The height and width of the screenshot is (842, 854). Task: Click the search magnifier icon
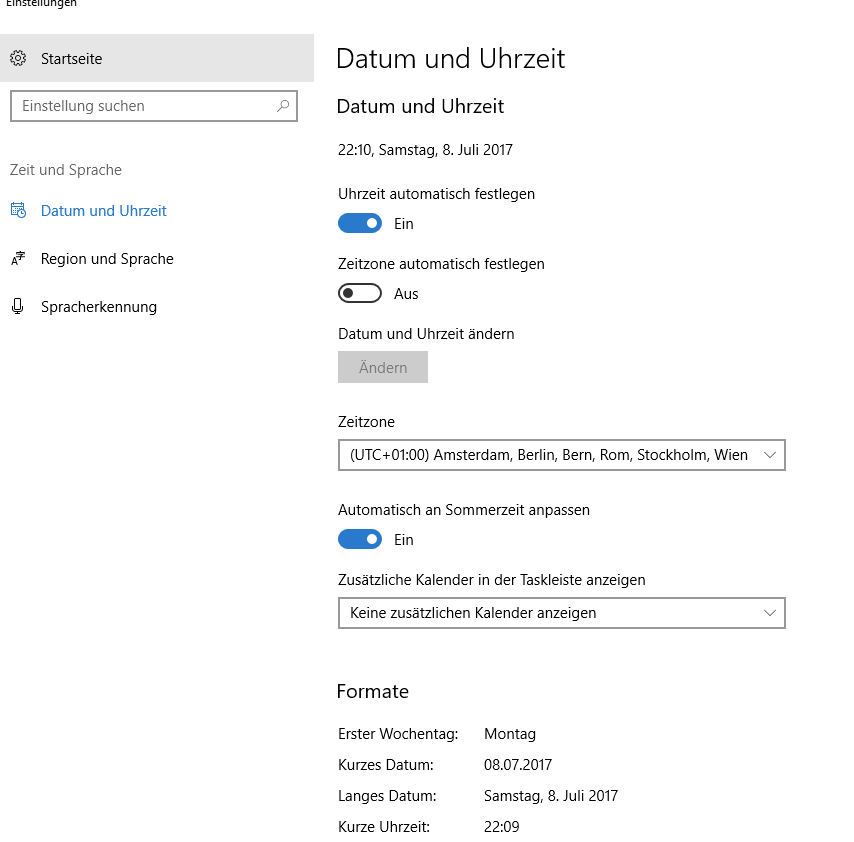pyautogui.click(x=283, y=106)
